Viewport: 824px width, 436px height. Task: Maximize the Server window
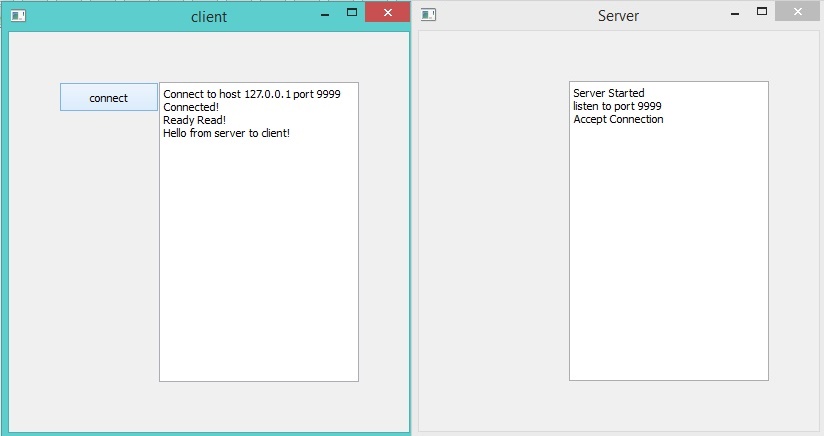[762, 13]
